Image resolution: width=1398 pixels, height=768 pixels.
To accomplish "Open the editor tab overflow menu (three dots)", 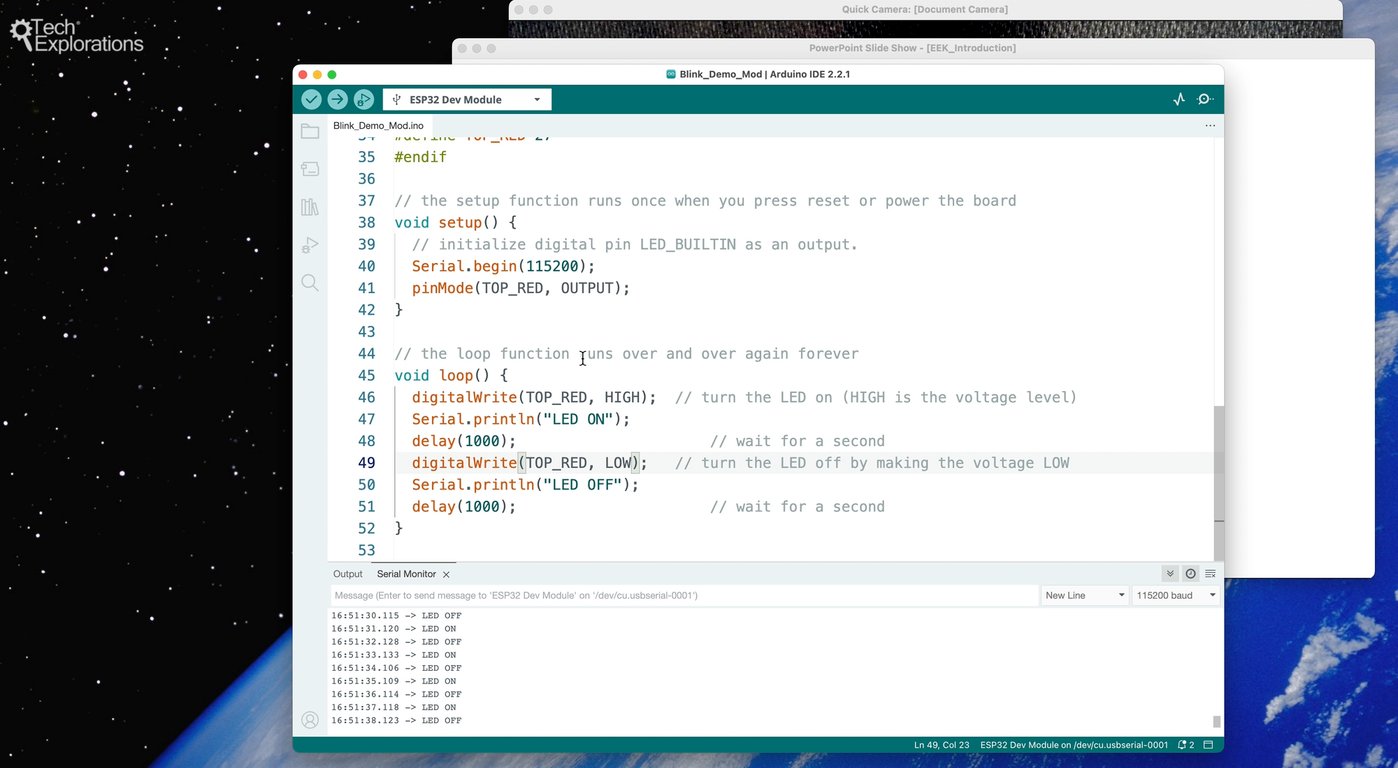I will pyautogui.click(x=1210, y=126).
